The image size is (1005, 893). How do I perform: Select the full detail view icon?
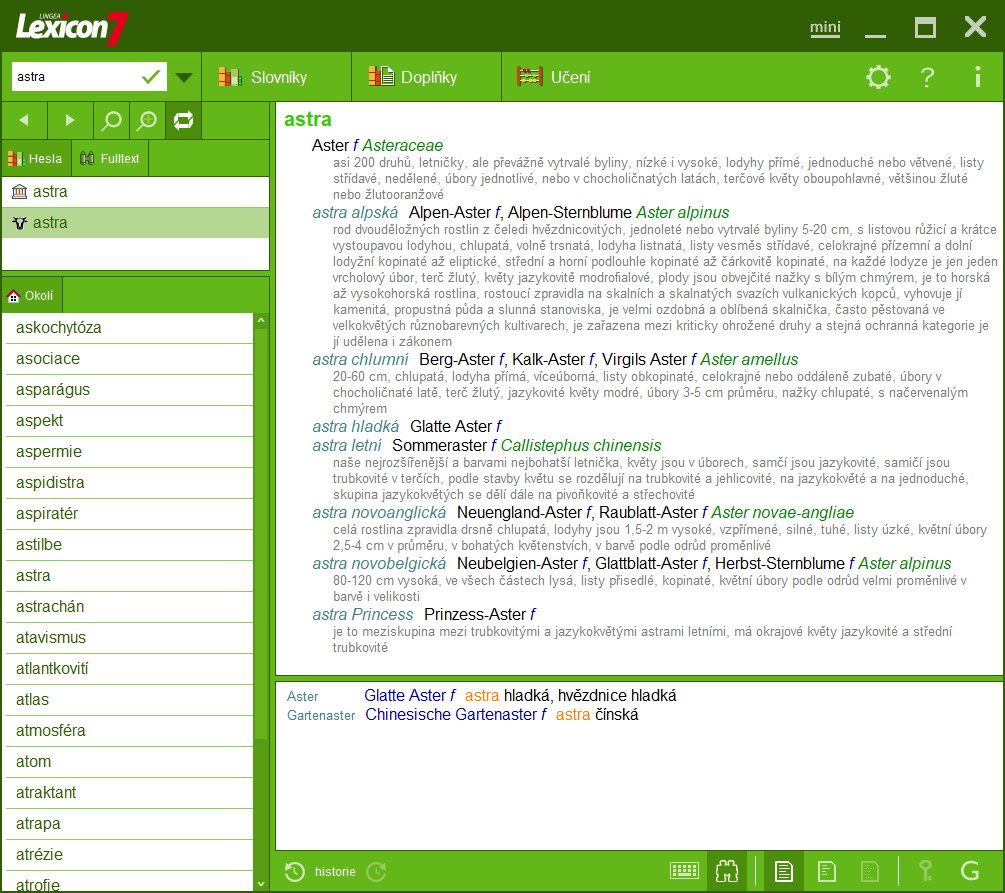coord(783,871)
